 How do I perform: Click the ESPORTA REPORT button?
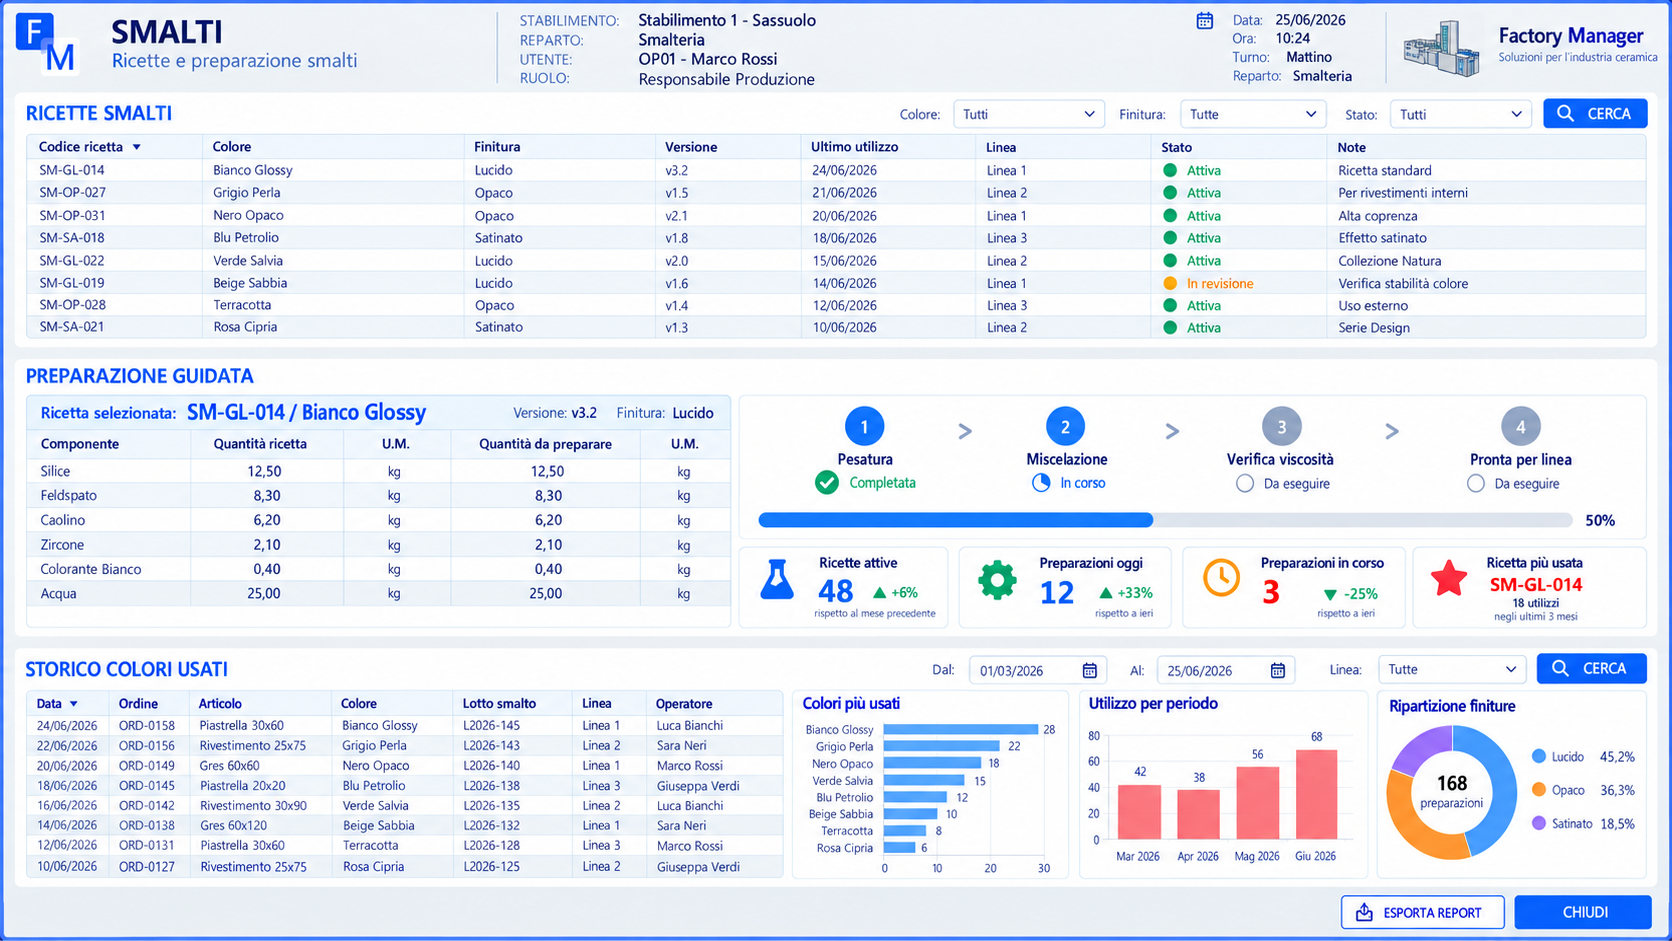click(1423, 912)
